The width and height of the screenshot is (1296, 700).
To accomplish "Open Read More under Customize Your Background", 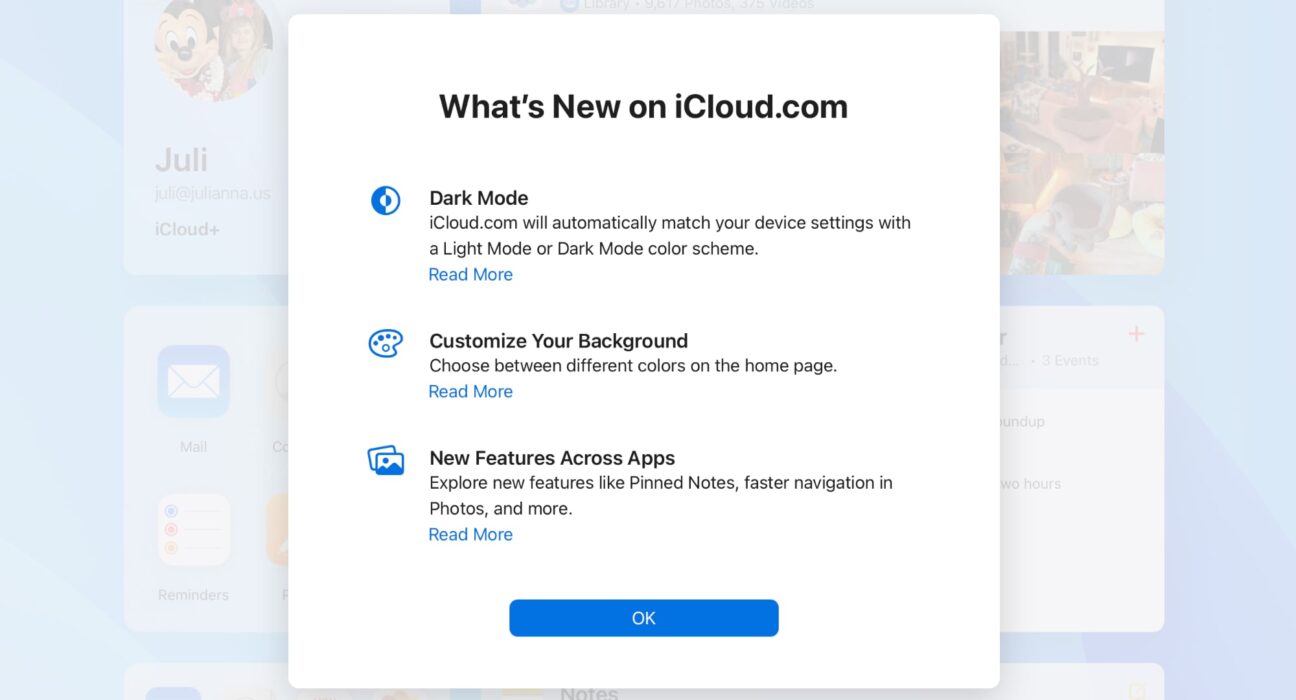I will (470, 391).
